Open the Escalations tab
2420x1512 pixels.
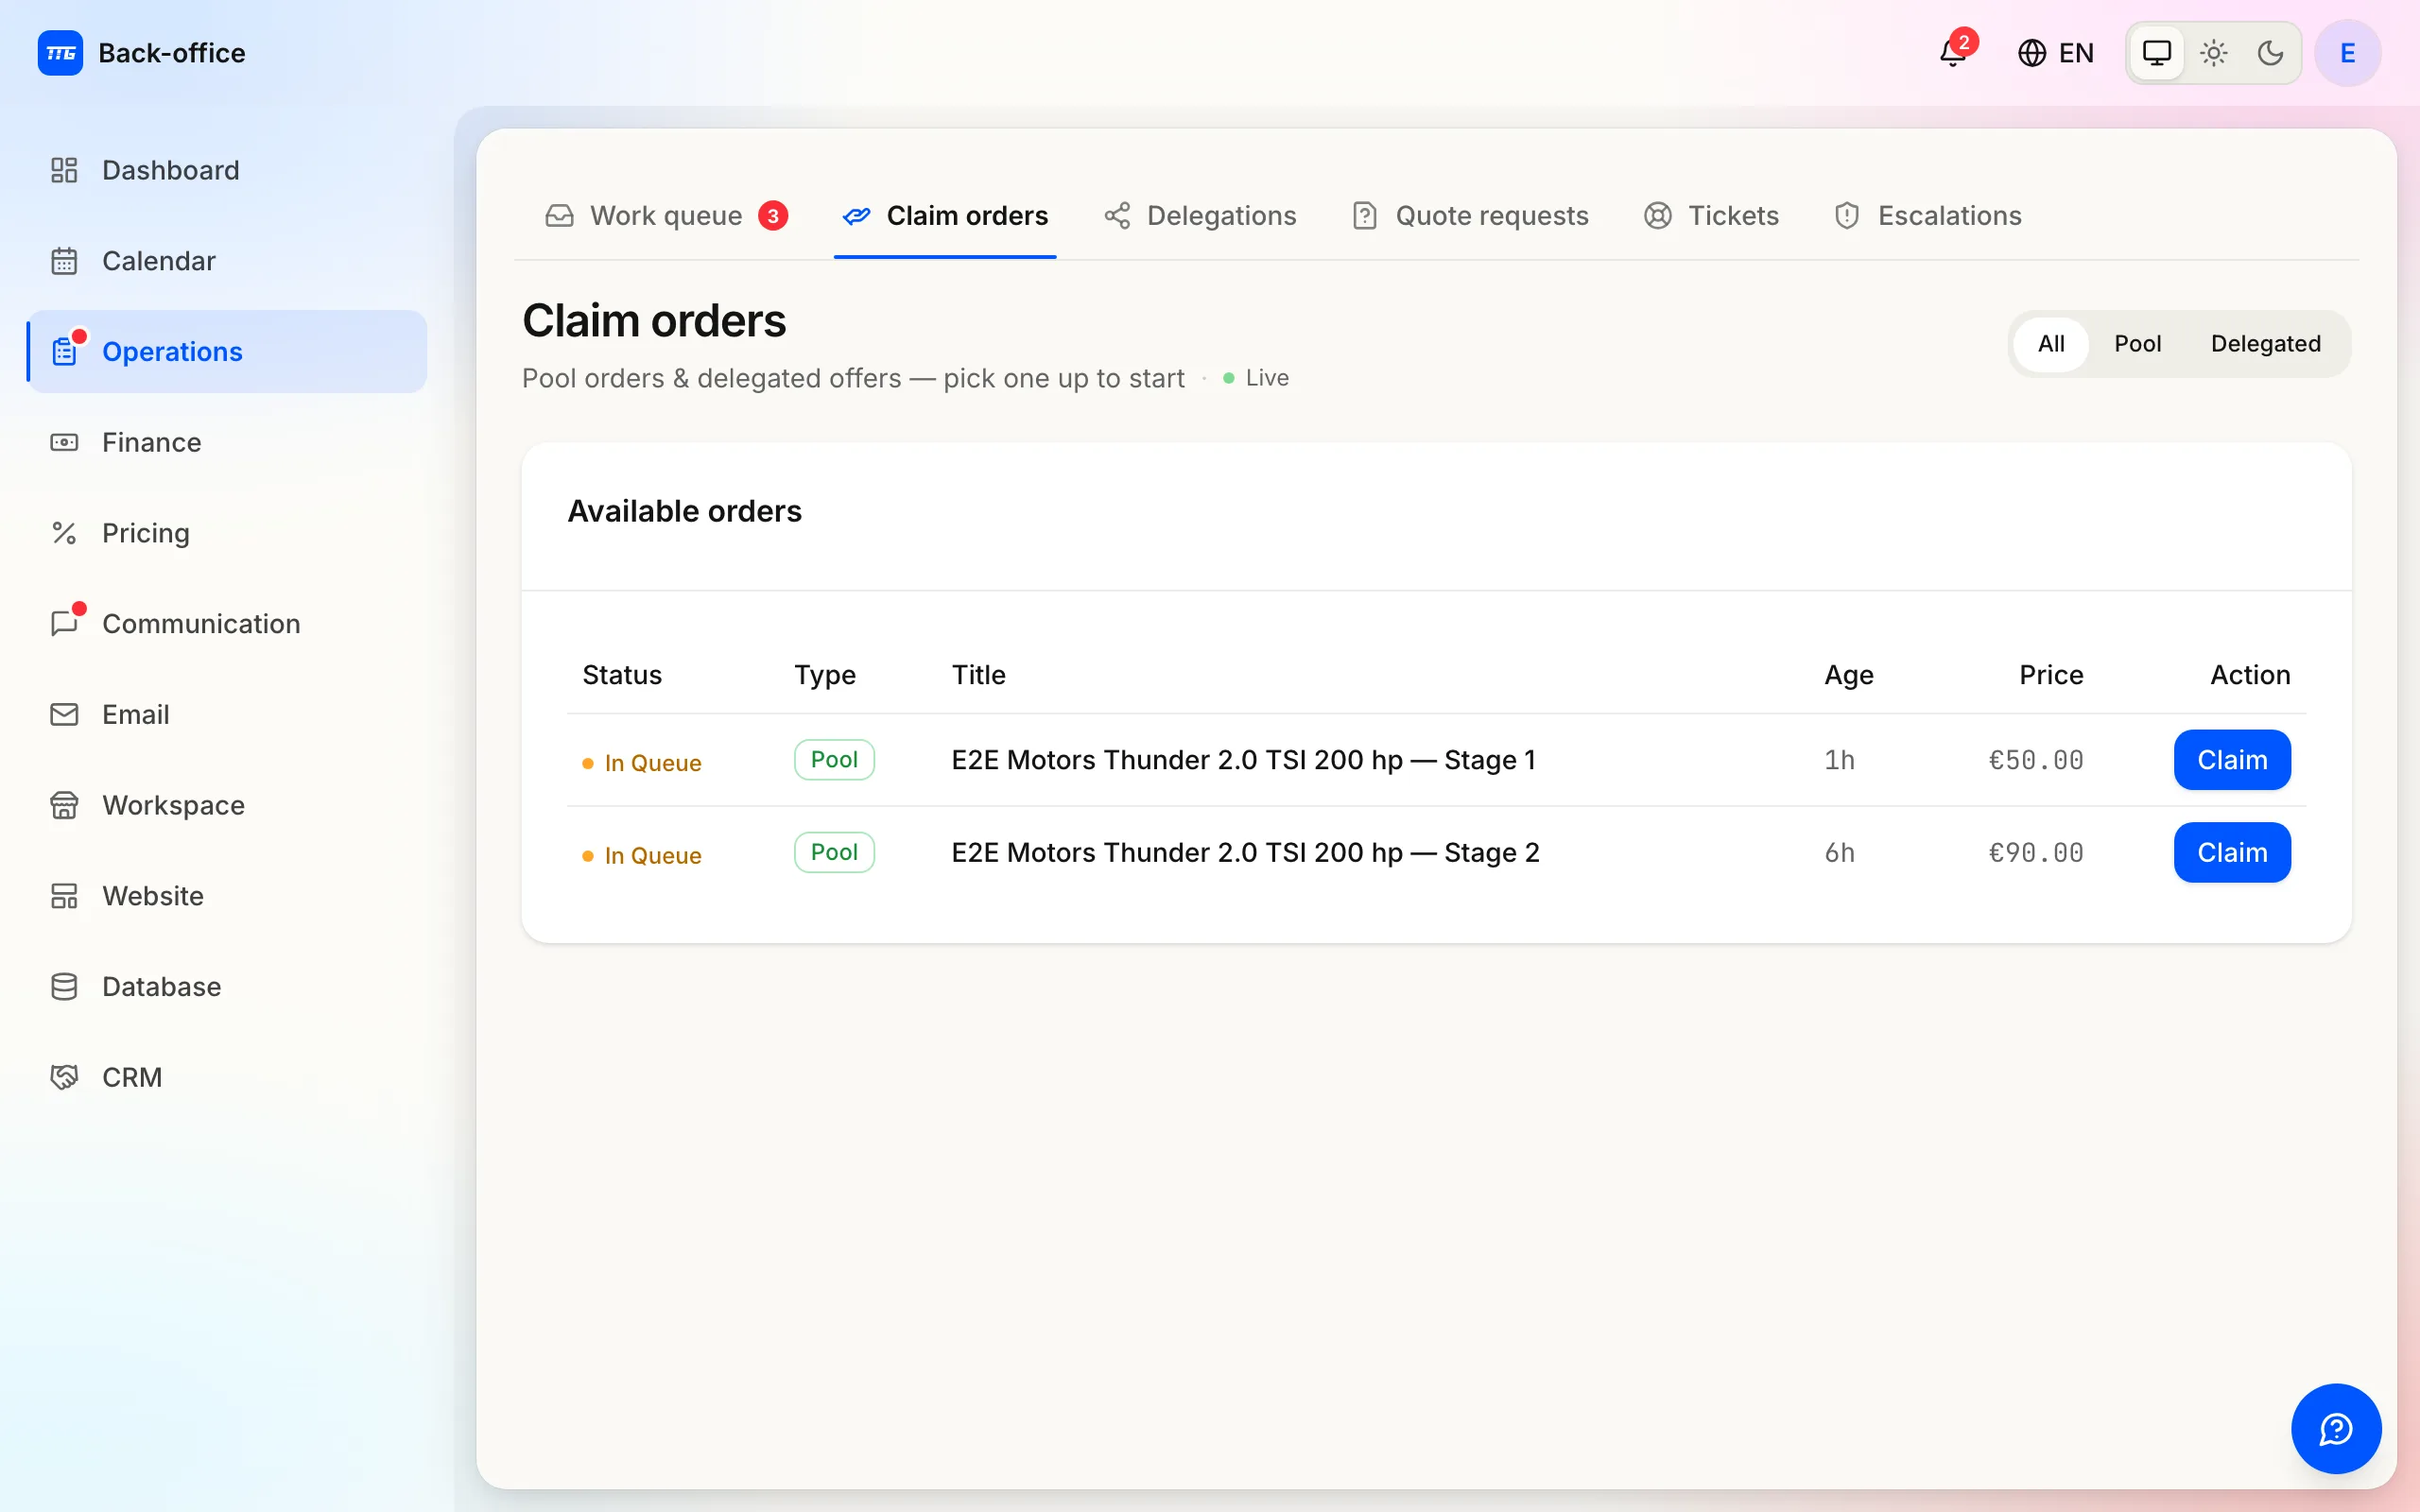point(1928,216)
